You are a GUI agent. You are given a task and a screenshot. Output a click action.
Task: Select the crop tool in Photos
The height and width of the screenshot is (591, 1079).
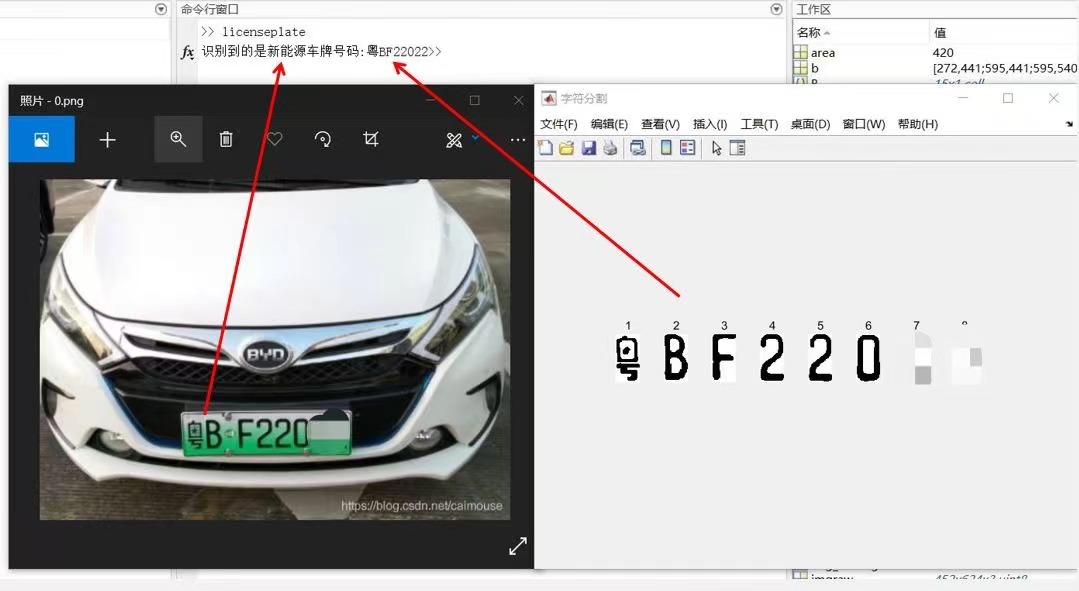[371, 140]
